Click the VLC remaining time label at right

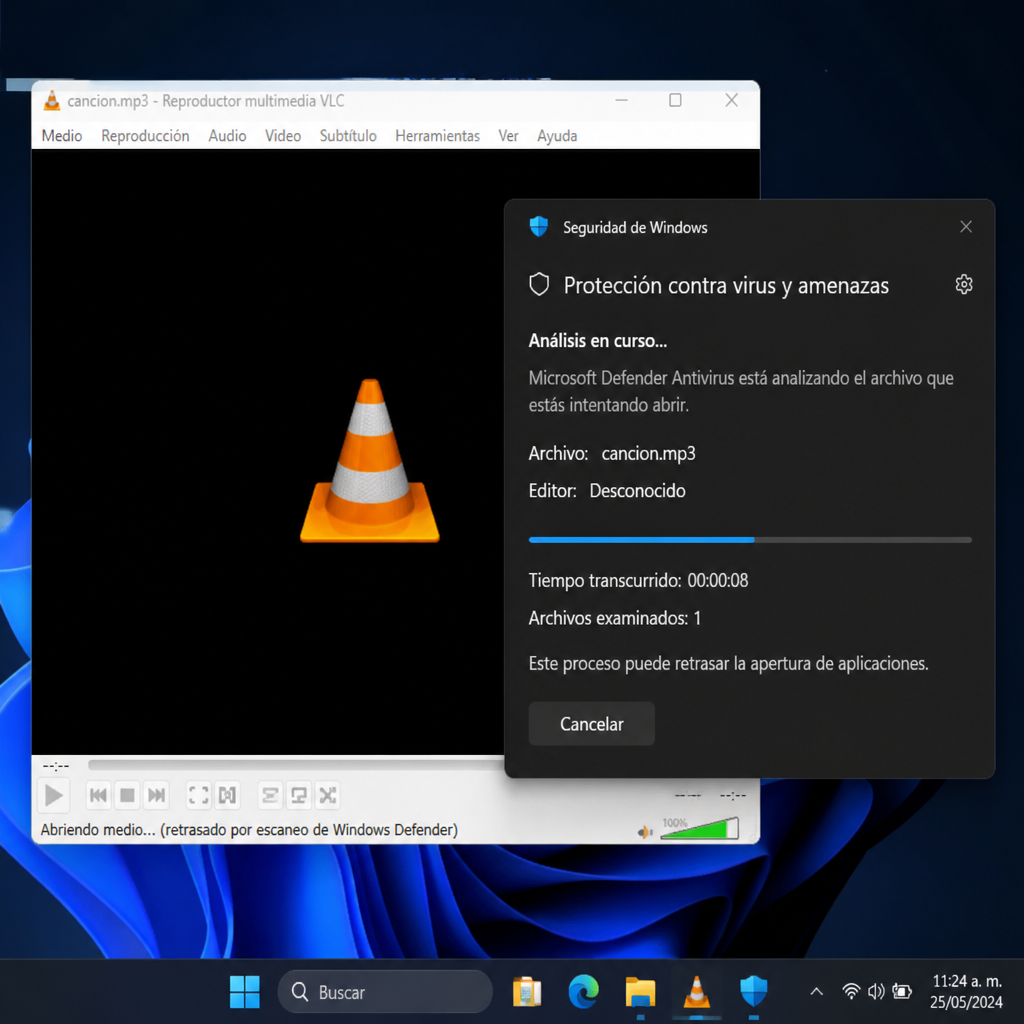pos(733,795)
